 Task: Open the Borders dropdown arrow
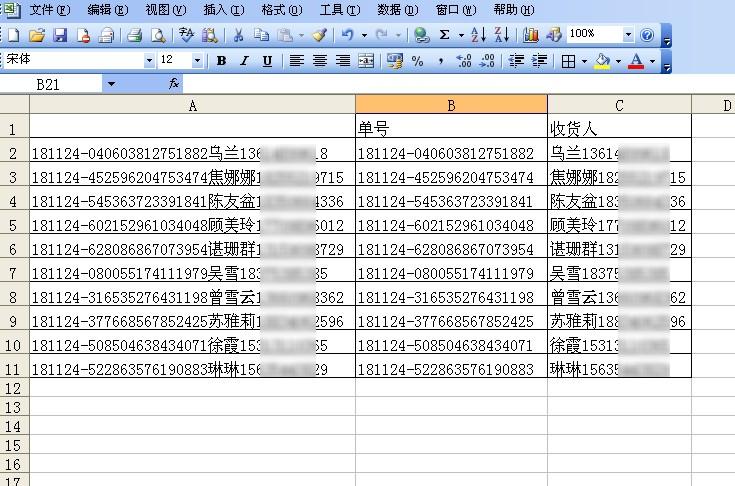tap(585, 60)
